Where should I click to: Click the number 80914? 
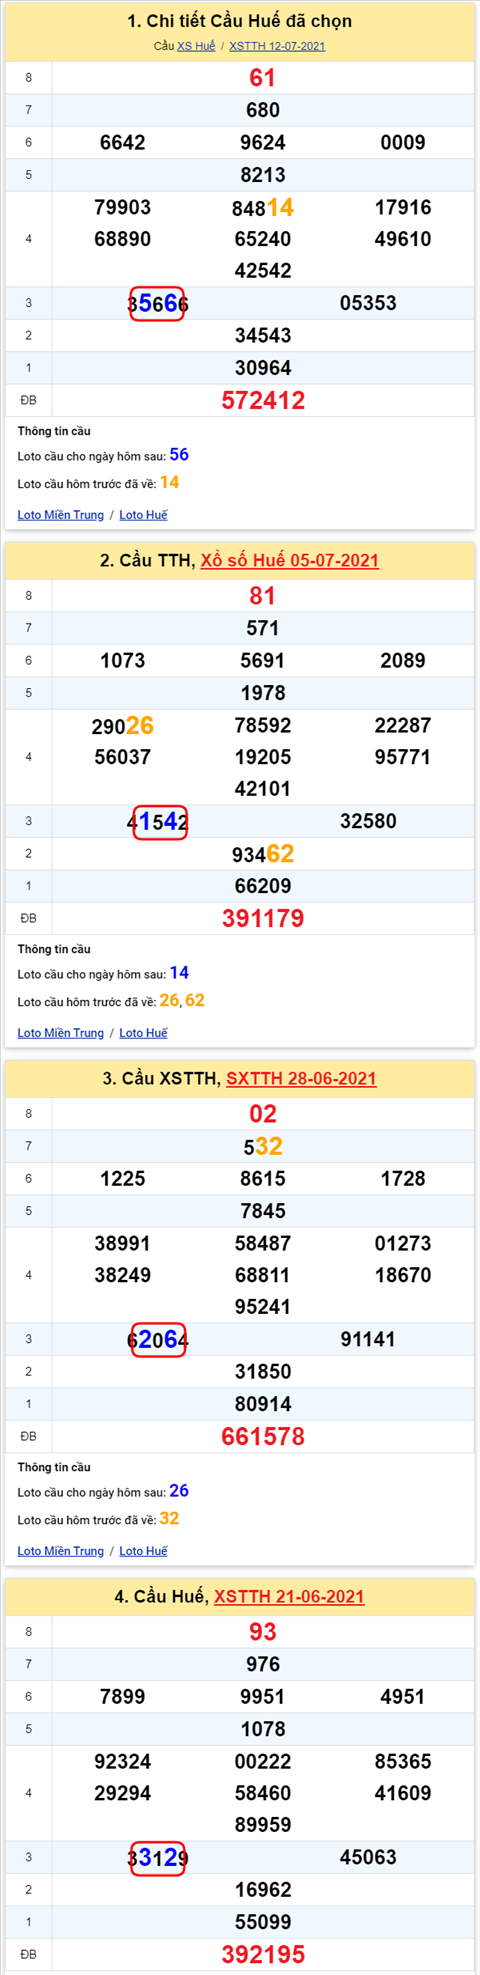pos(263,1404)
